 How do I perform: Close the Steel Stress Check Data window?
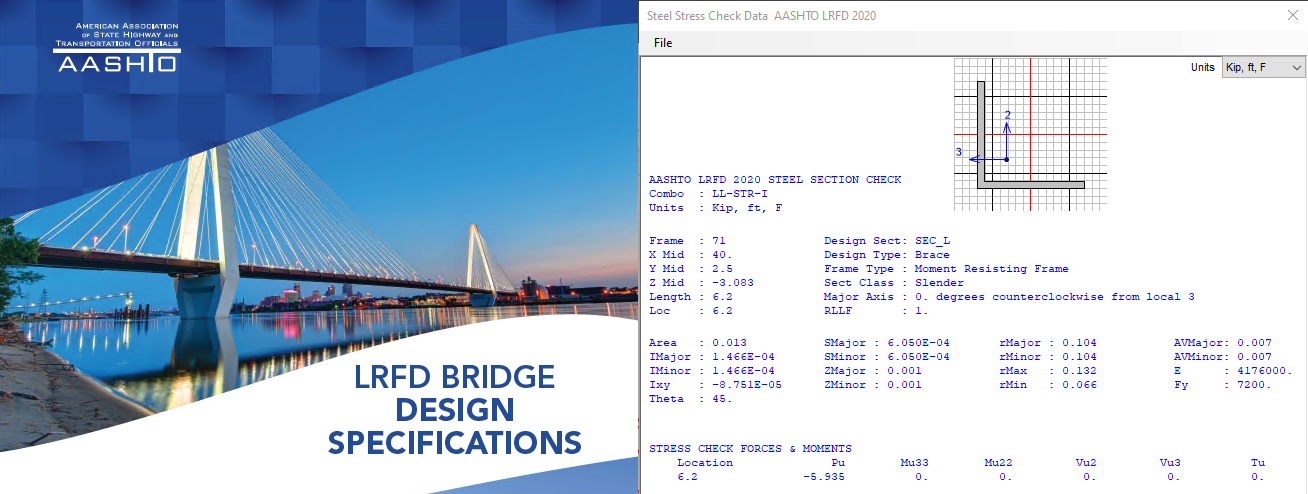tap(1288, 16)
